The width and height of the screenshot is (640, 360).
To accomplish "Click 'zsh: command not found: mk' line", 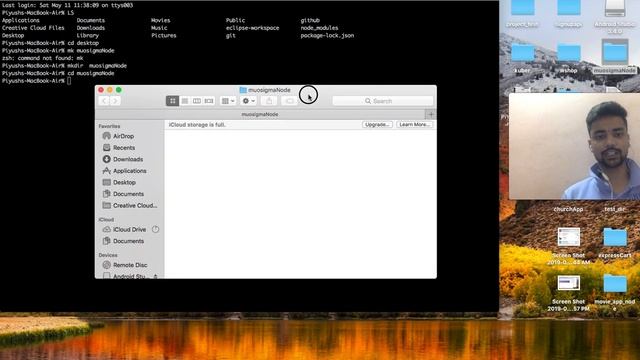I will pyautogui.click(x=42, y=58).
